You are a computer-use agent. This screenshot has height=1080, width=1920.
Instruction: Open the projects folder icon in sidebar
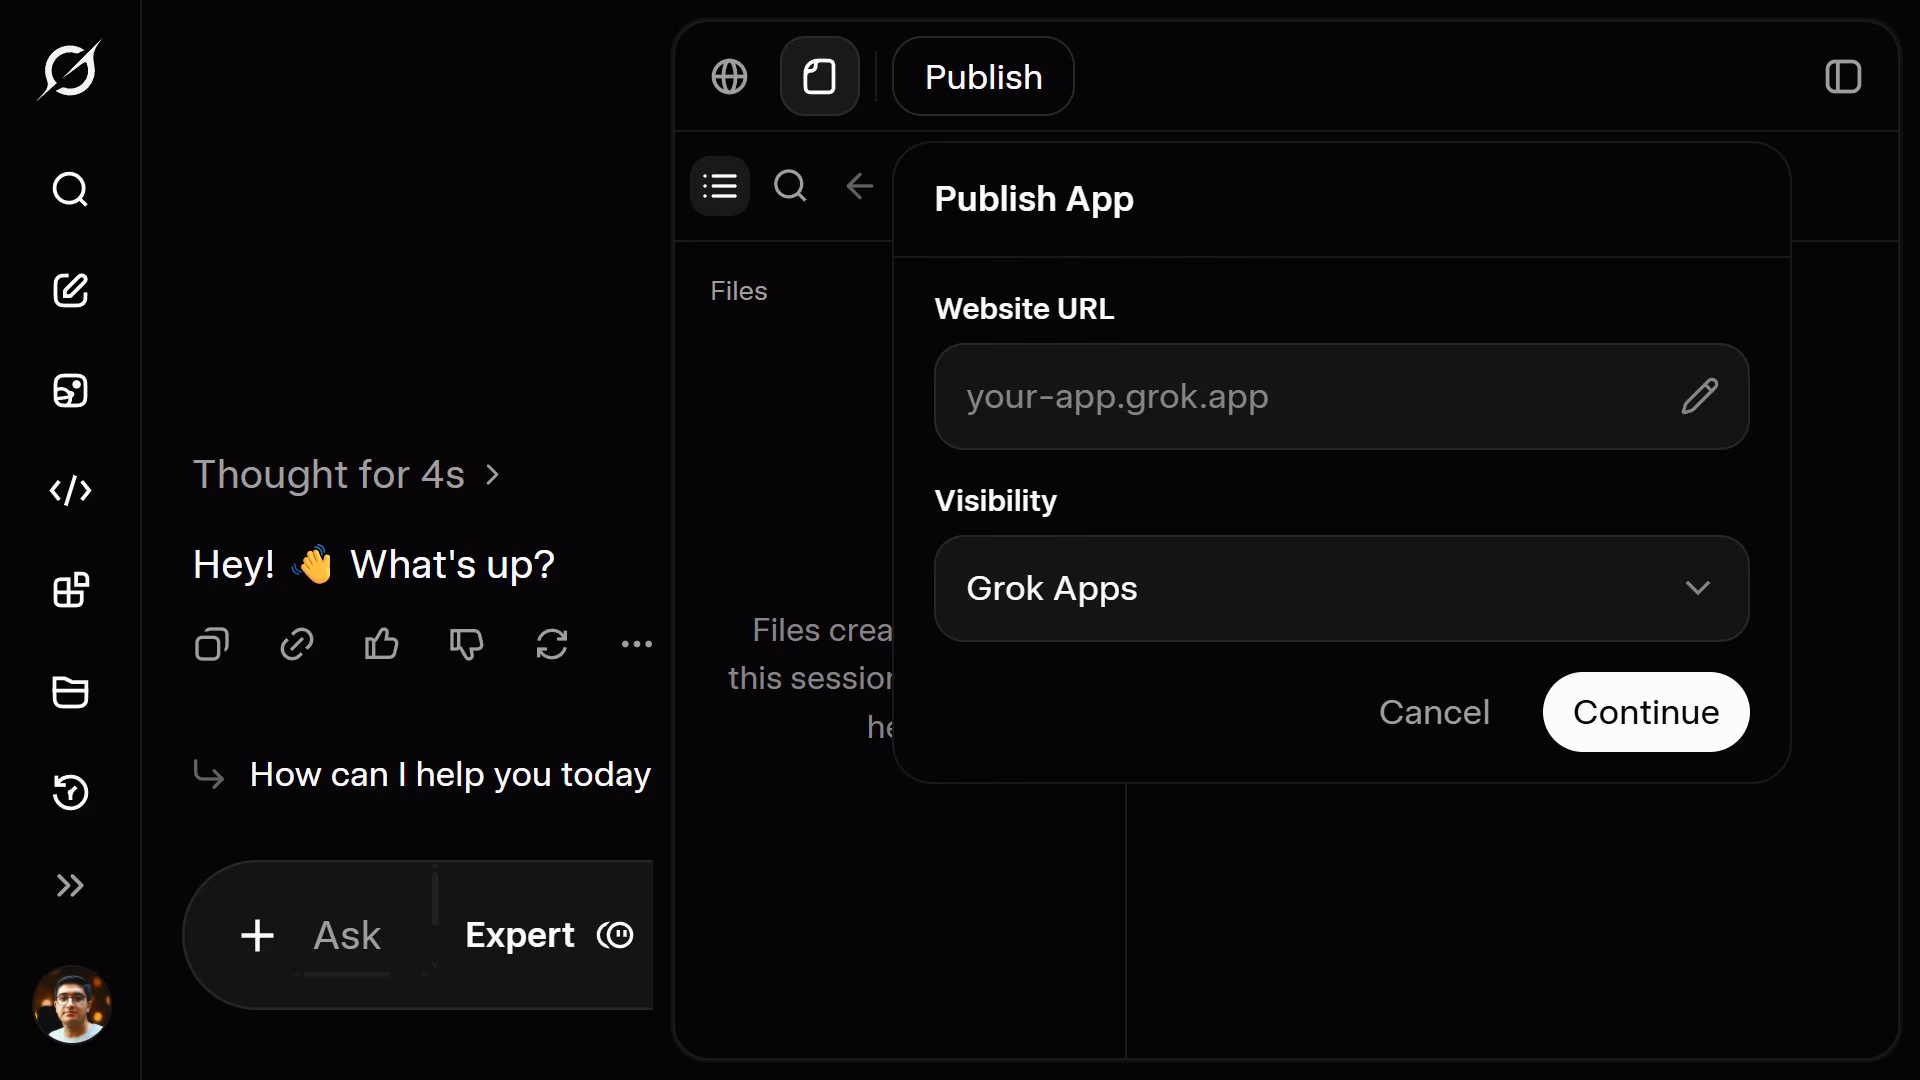(70, 691)
